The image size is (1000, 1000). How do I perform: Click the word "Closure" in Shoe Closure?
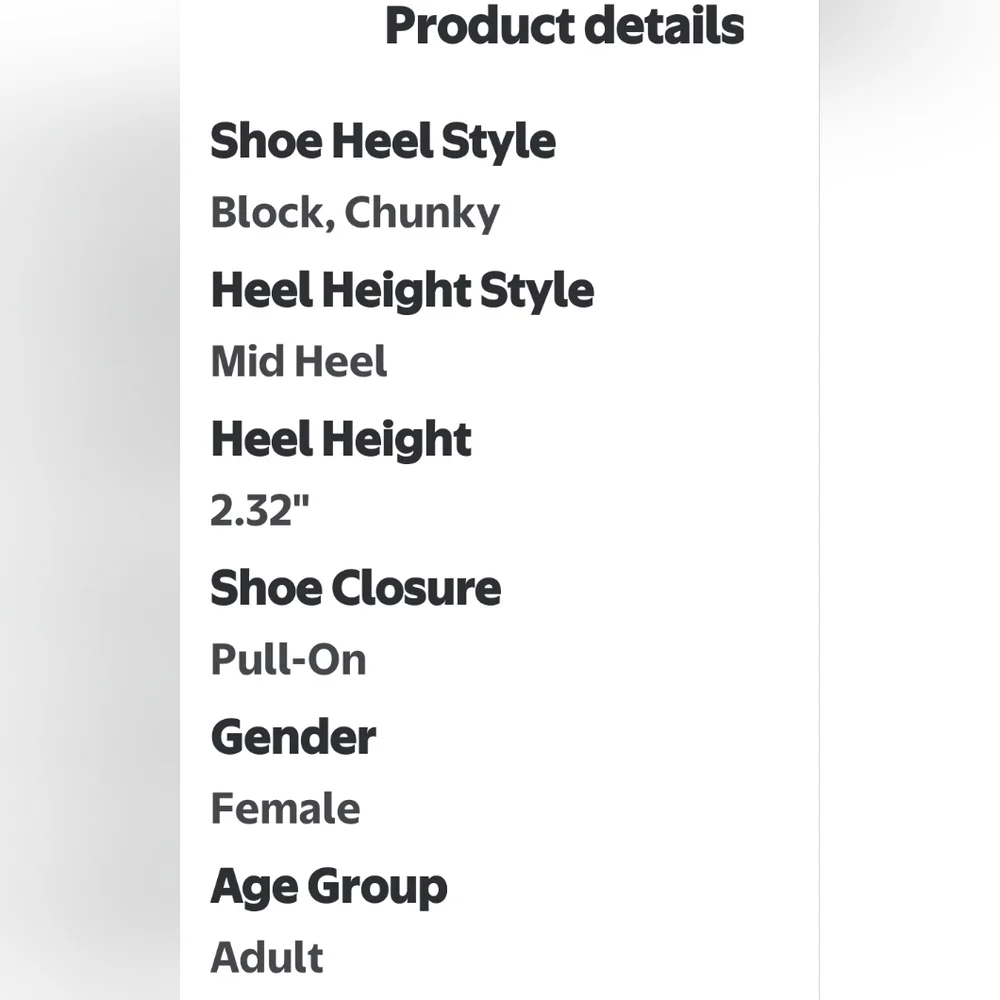point(415,589)
